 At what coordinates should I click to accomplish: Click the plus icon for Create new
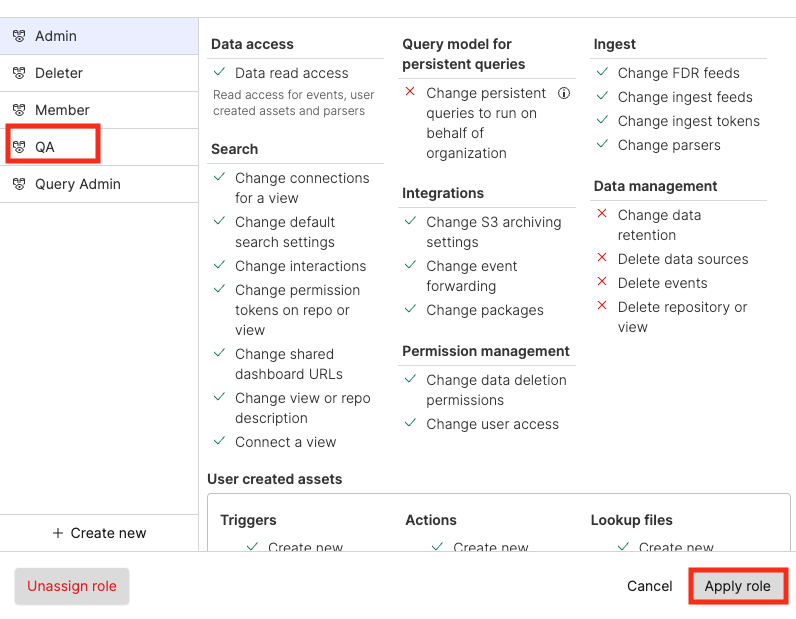tap(58, 533)
